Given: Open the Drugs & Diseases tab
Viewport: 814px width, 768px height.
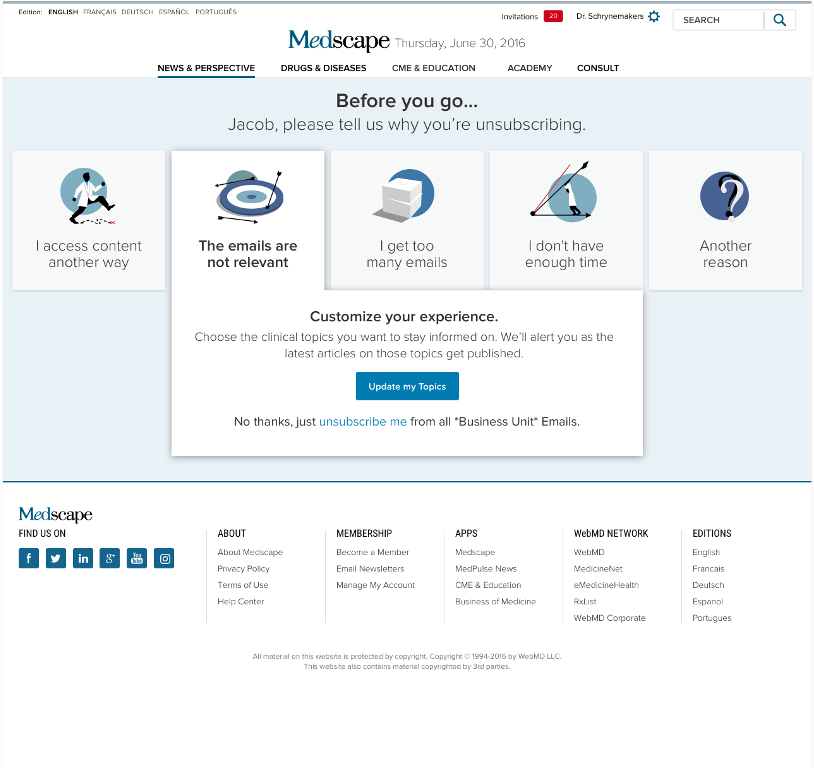Looking at the screenshot, I should click(x=323, y=68).
